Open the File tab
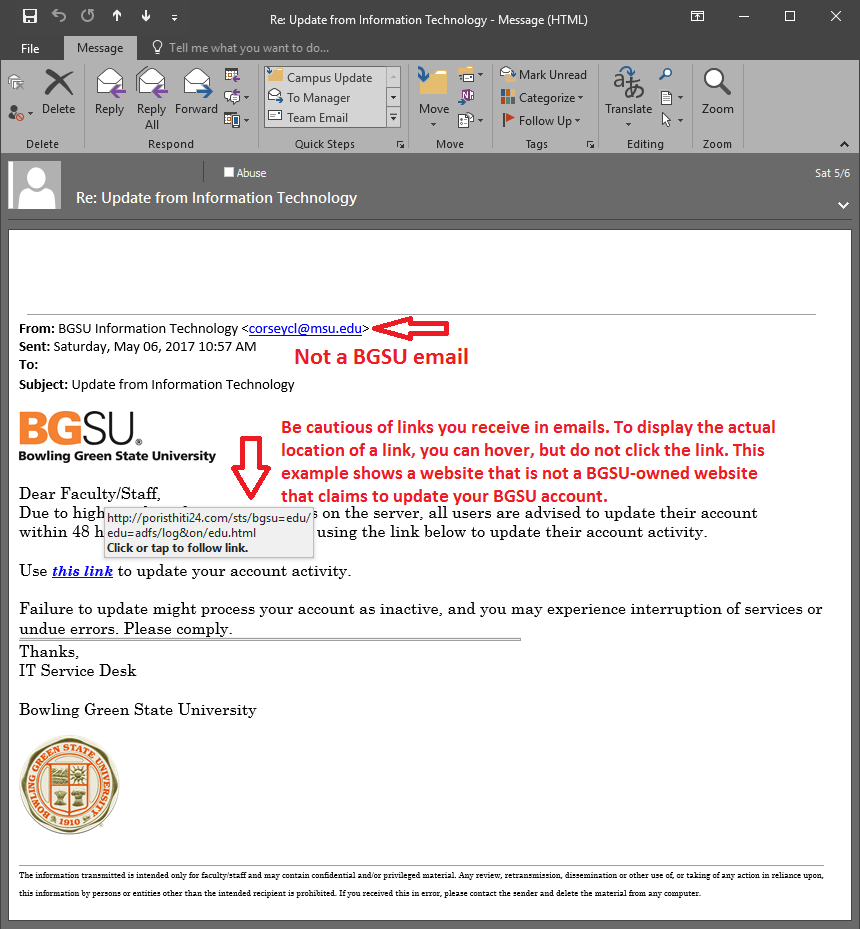 point(30,48)
